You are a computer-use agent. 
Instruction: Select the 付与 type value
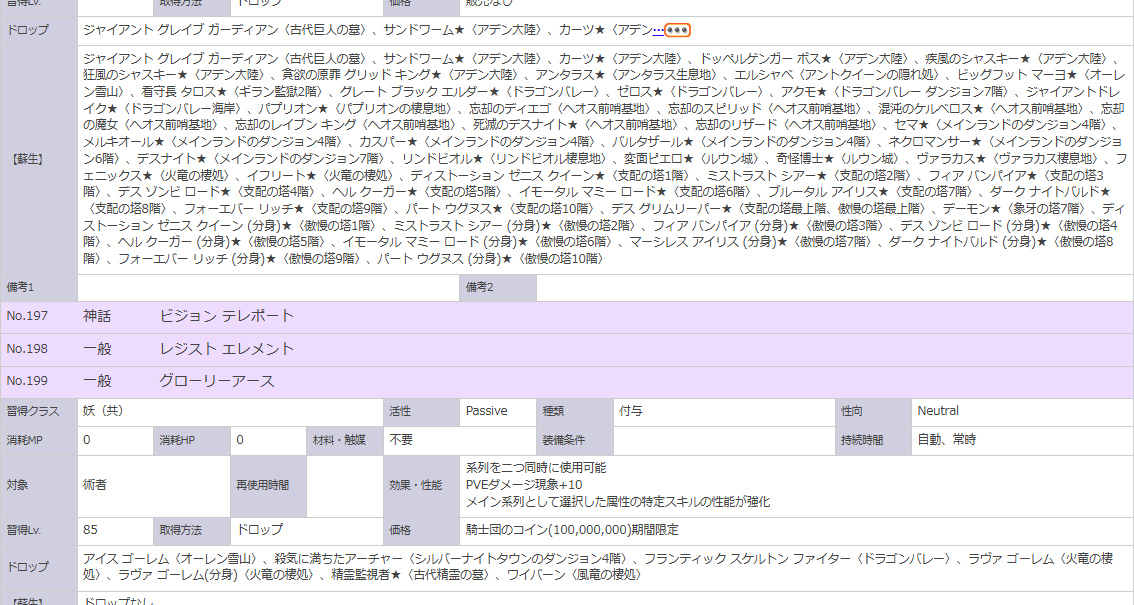tap(631, 411)
